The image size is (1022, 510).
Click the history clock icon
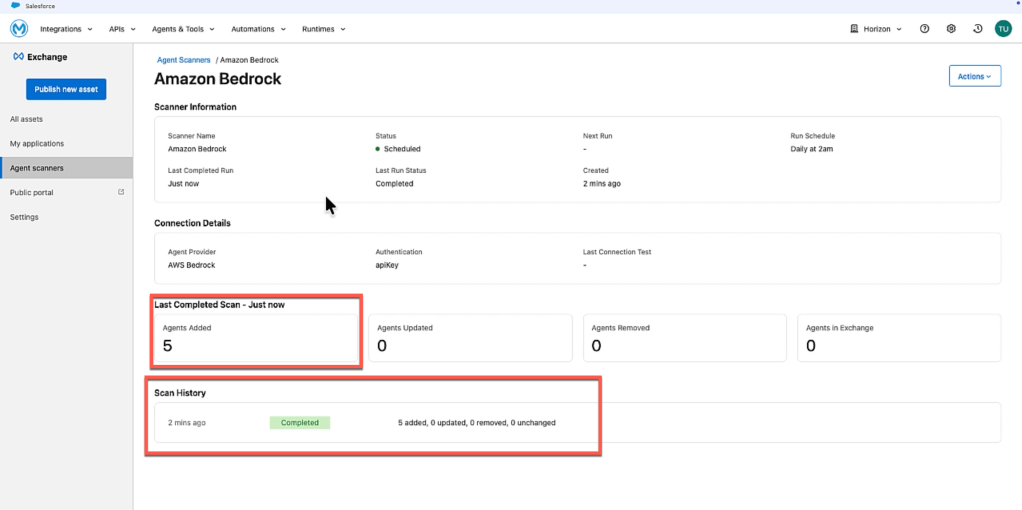[x=977, y=29]
